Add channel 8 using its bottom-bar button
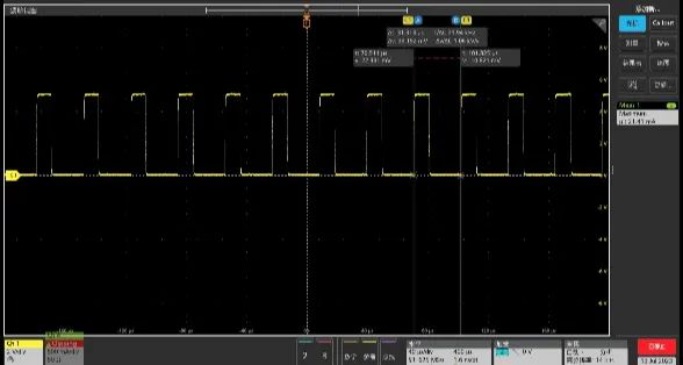Image resolution: width=683 pixels, height=365 pixels. 324,352
